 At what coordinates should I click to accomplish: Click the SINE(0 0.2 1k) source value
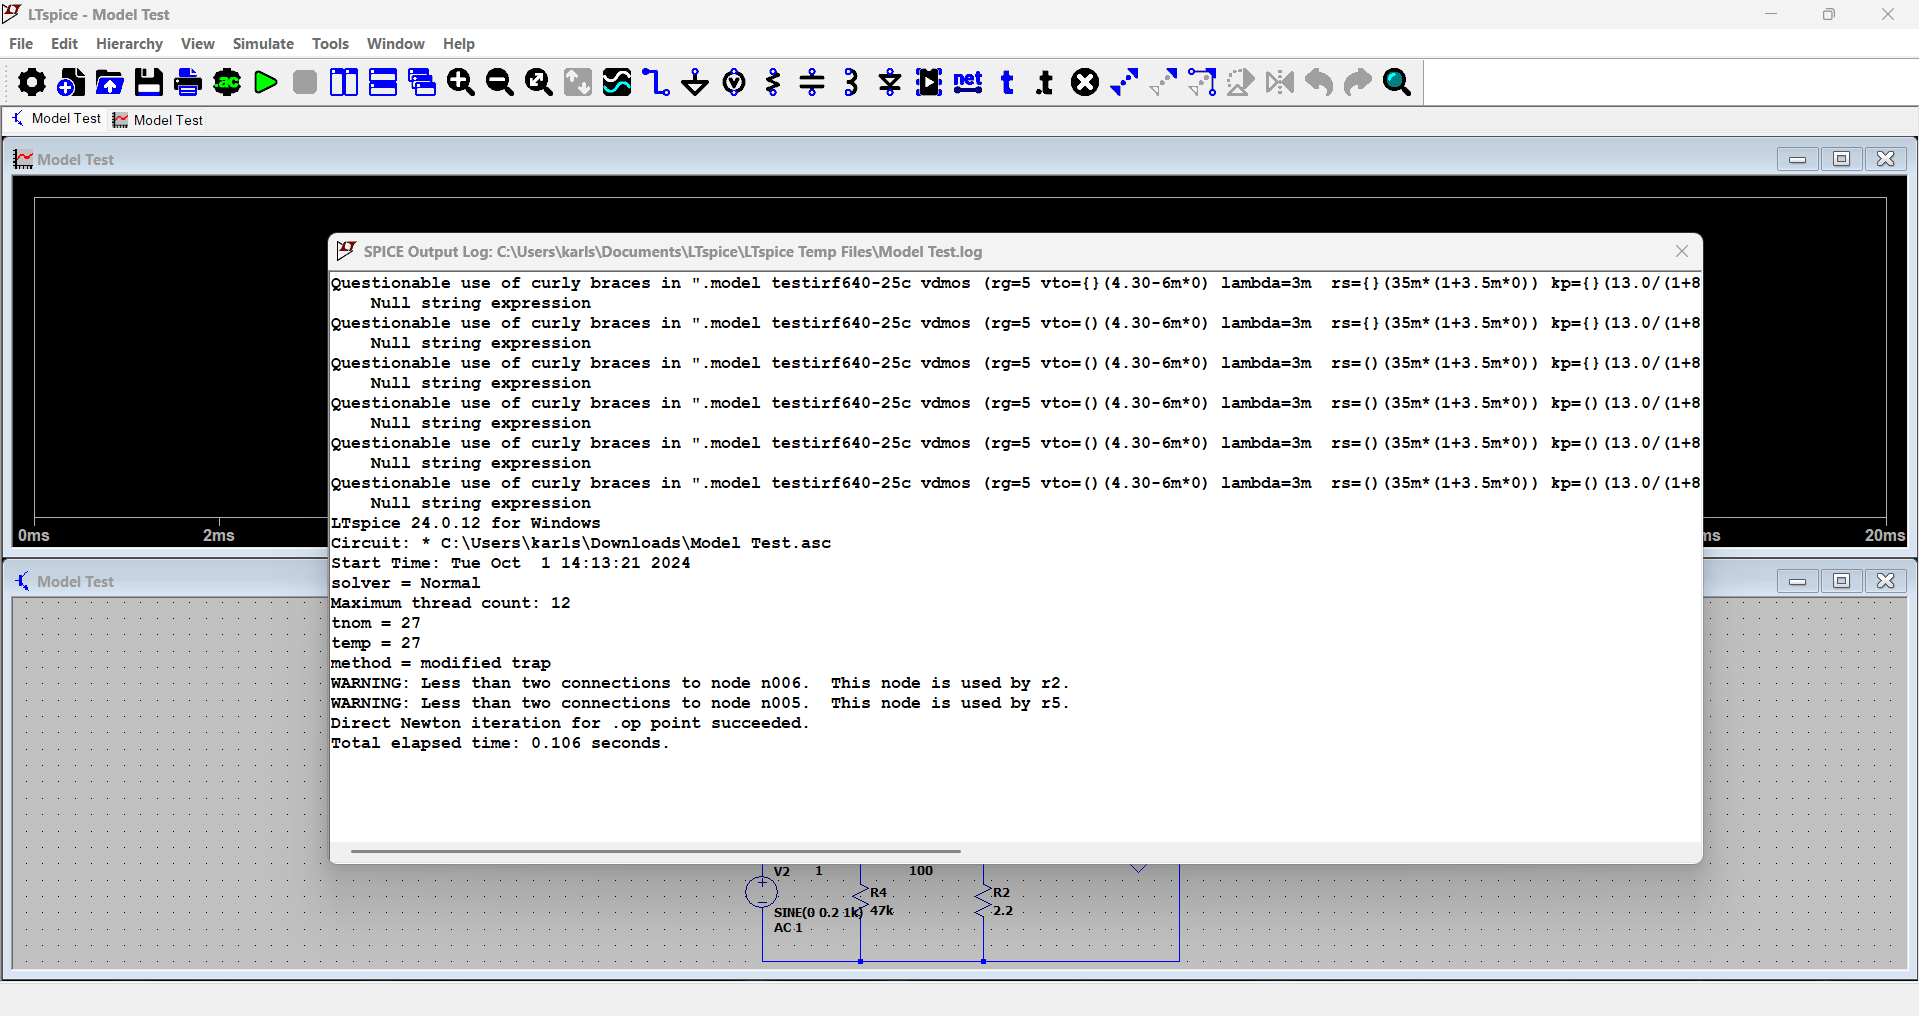(818, 913)
